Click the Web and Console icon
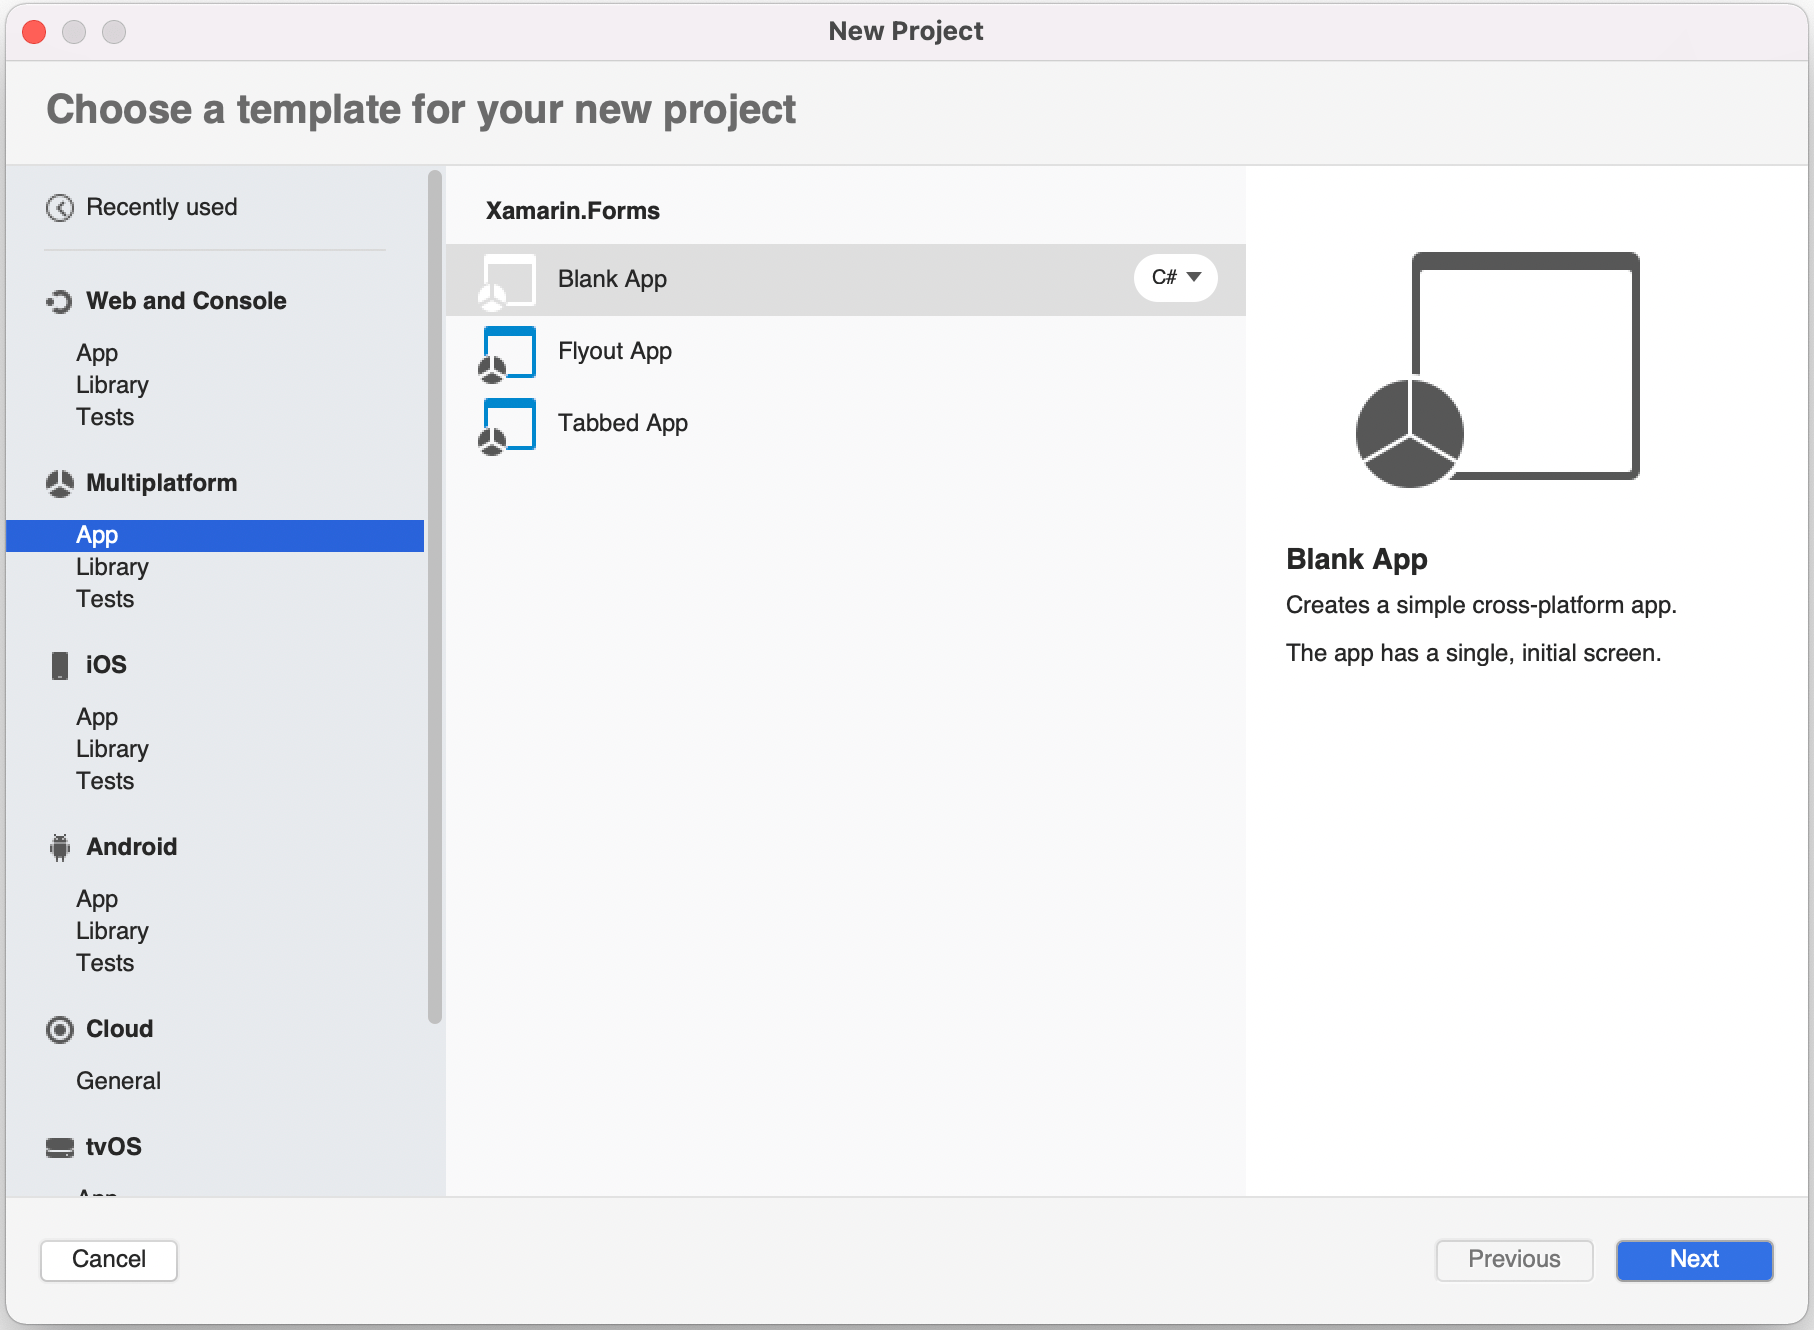1814x1330 pixels. coord(60,300)
